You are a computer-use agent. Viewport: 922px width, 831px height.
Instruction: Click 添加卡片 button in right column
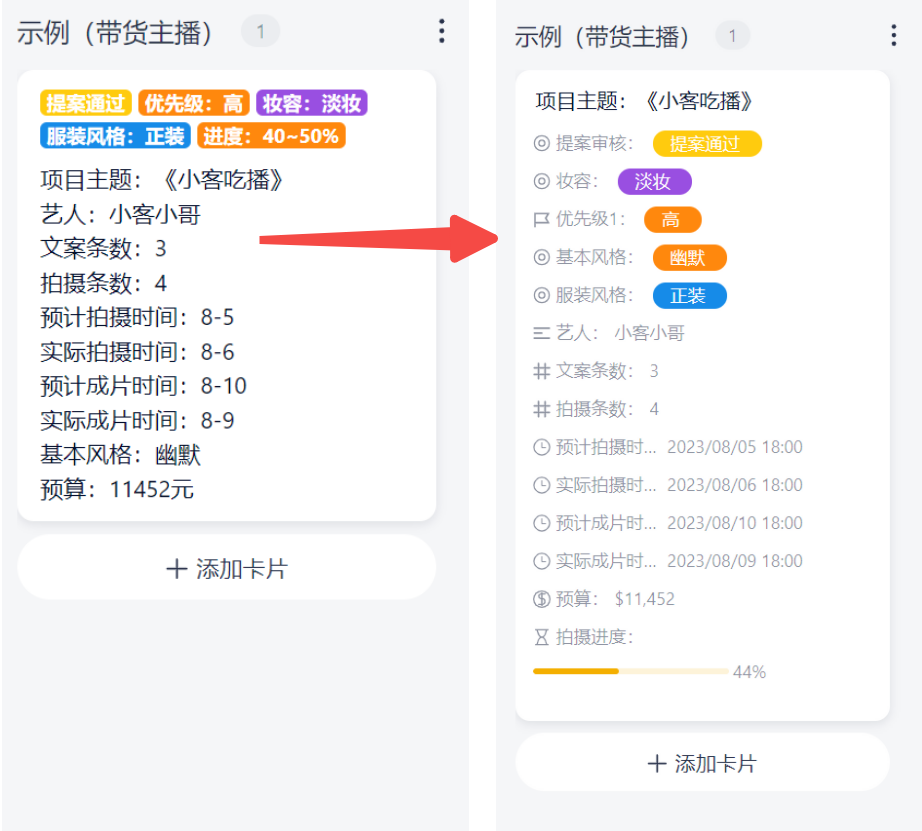(702, 763)
